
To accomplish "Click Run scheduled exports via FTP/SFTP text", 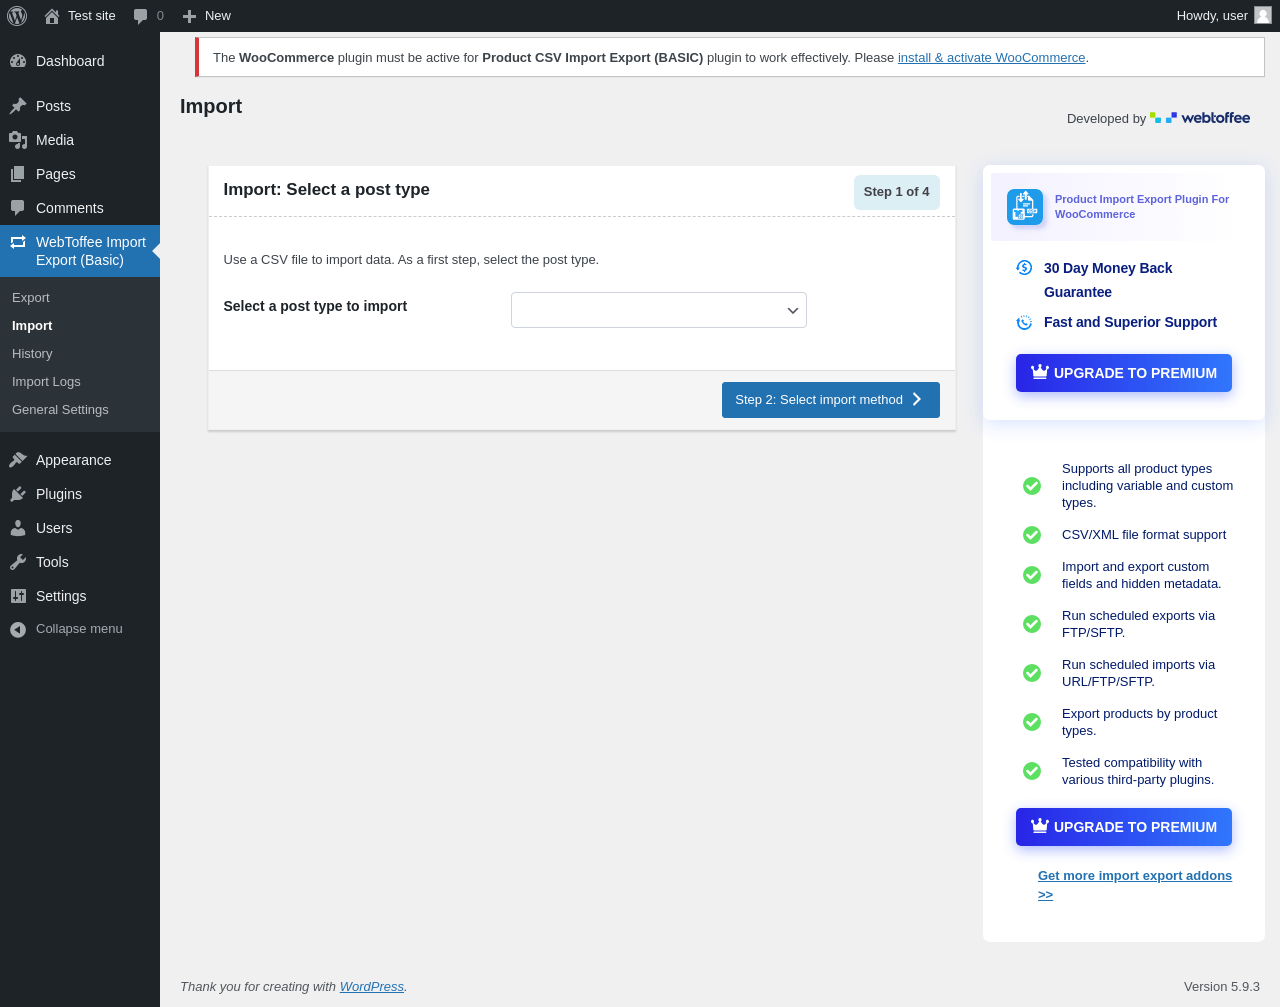I will tap(1138, 624).
